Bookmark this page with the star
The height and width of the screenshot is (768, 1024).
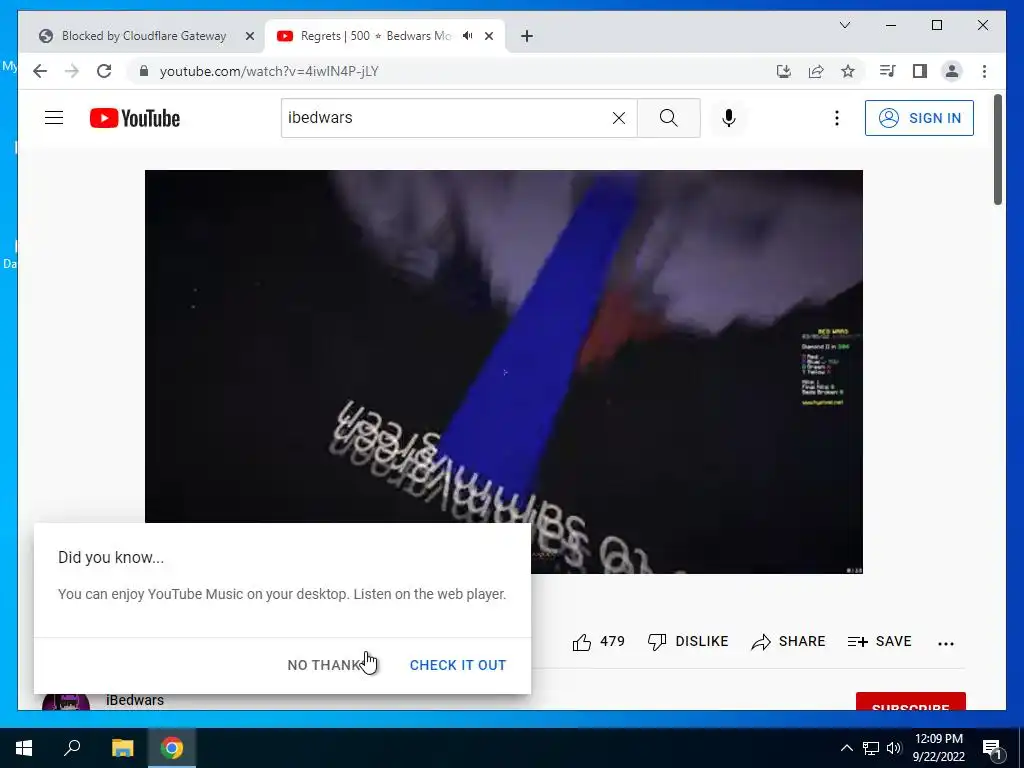(848, 71)
